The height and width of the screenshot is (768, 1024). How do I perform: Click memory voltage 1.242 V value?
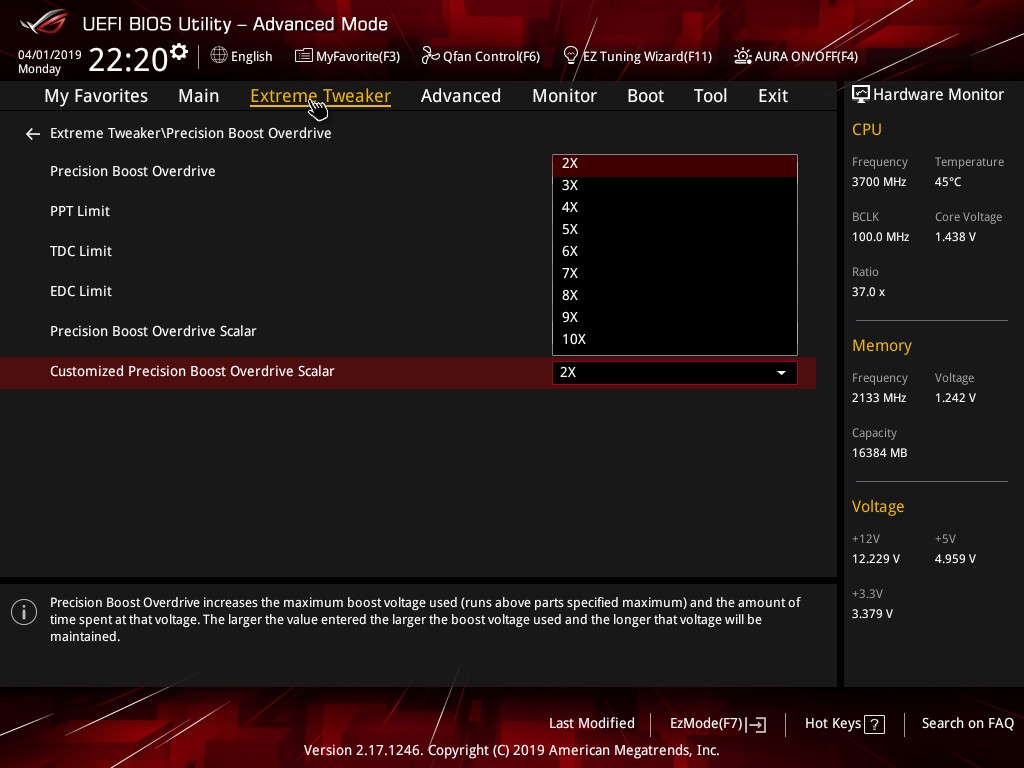[x=955, y=398]
